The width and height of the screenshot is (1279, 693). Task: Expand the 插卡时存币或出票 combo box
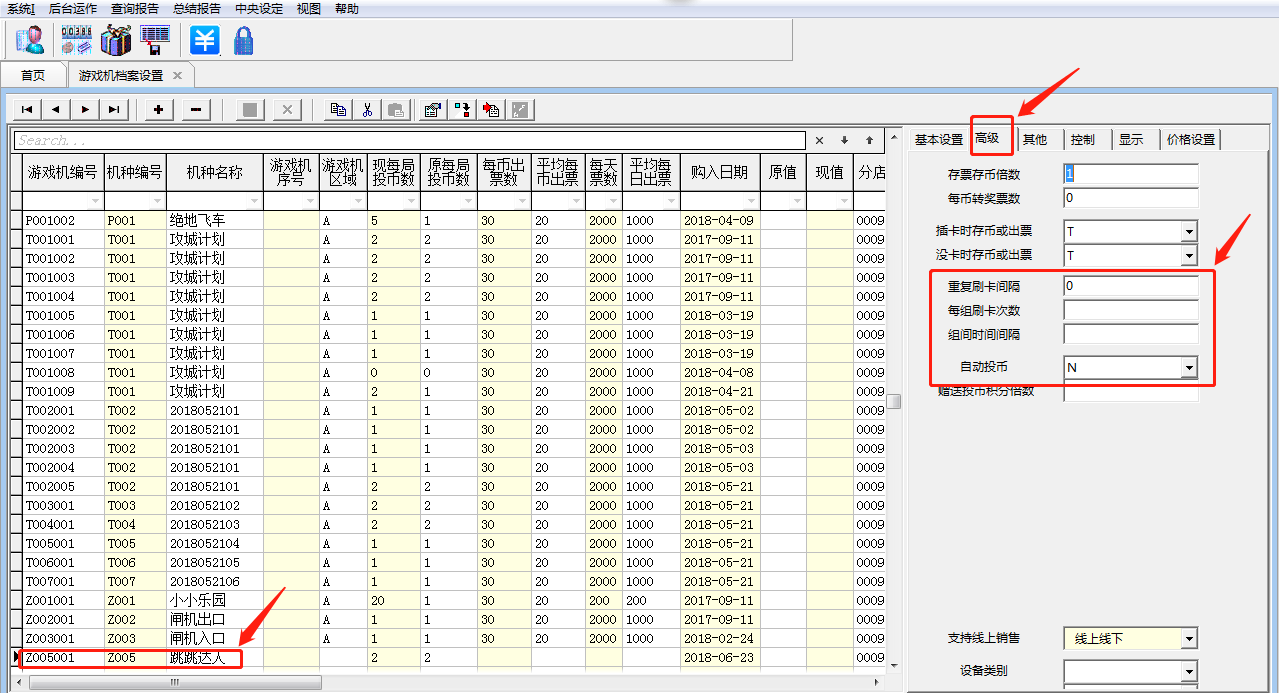click(1189, 232)
